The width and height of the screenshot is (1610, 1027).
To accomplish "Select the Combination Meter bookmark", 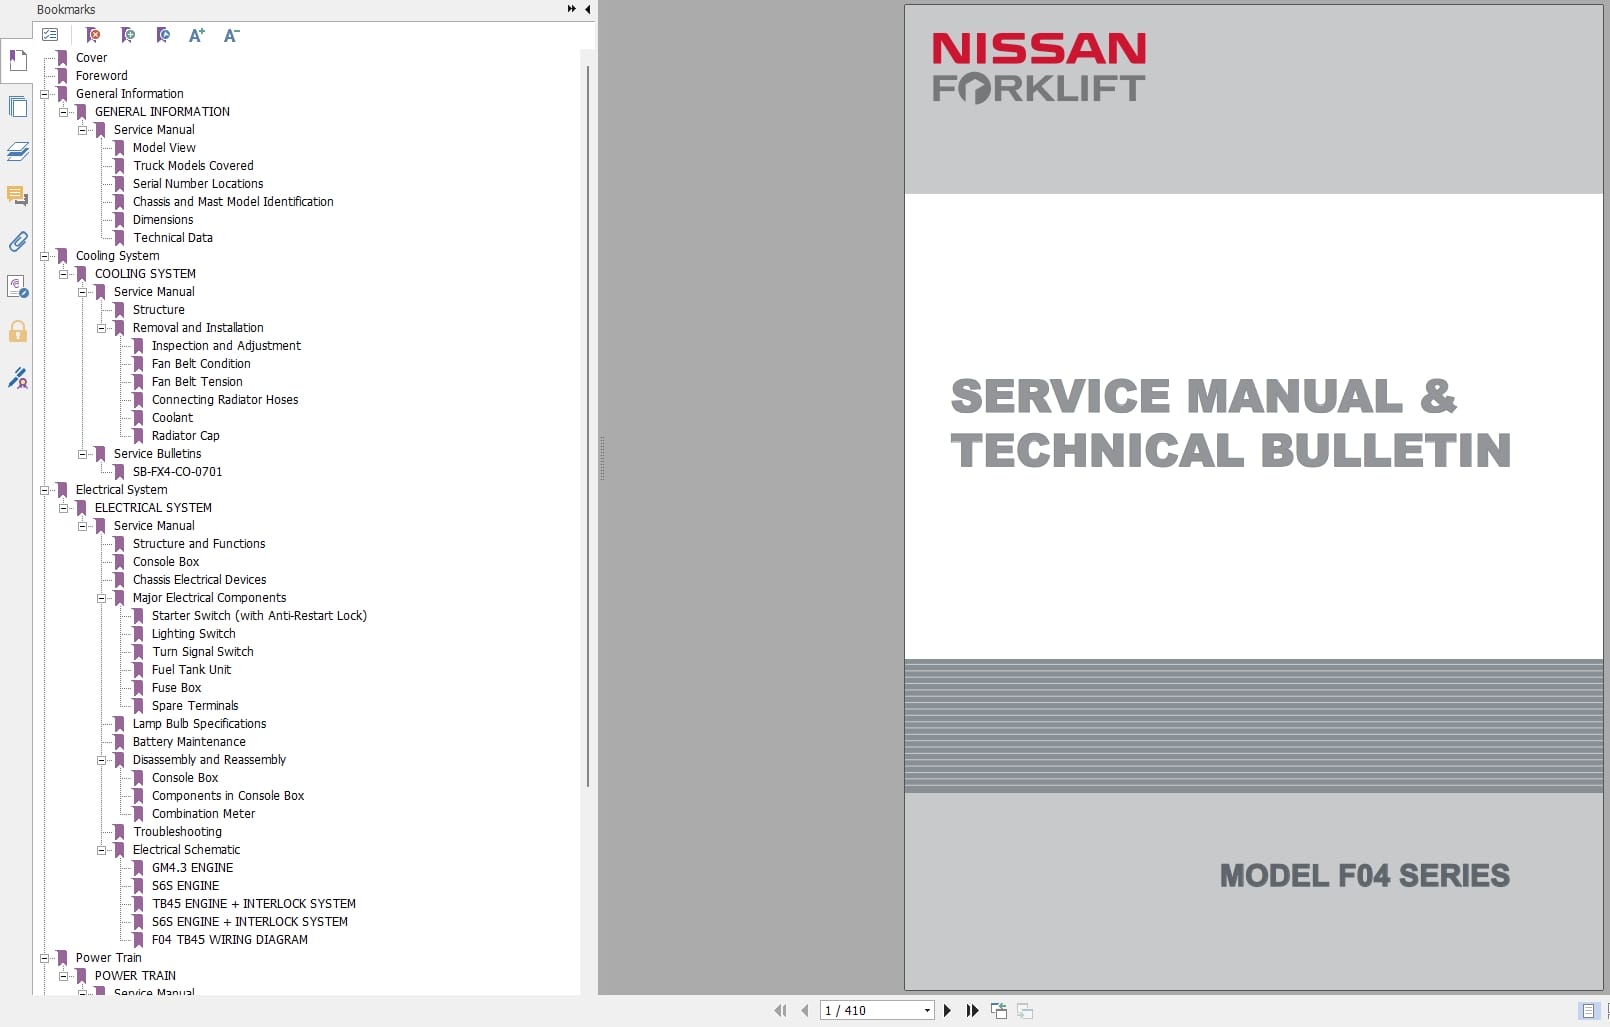I will 203,814.
